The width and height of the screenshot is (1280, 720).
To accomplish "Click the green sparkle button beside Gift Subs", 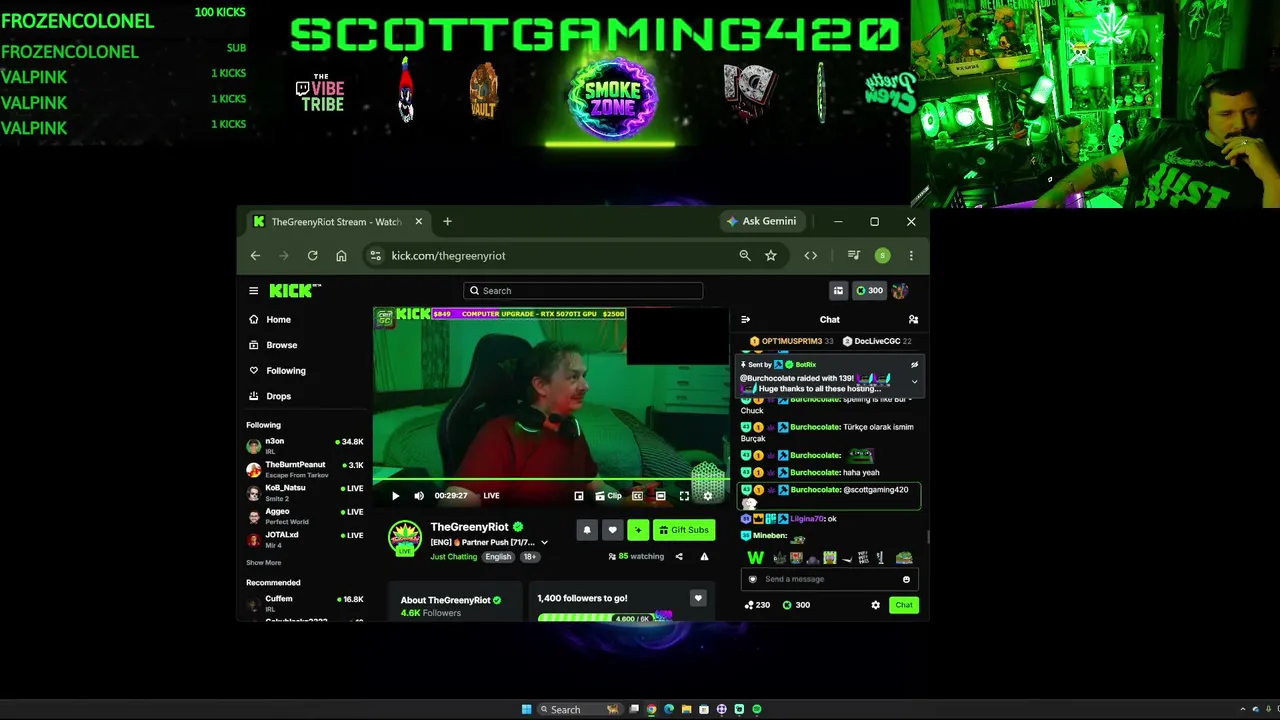I will pos(638,530).
